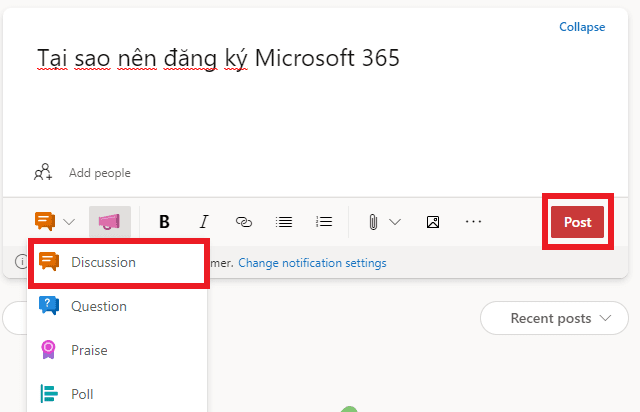Open more formatting options ellipsis
The image size is (640, 412).
tap(473, 222)
